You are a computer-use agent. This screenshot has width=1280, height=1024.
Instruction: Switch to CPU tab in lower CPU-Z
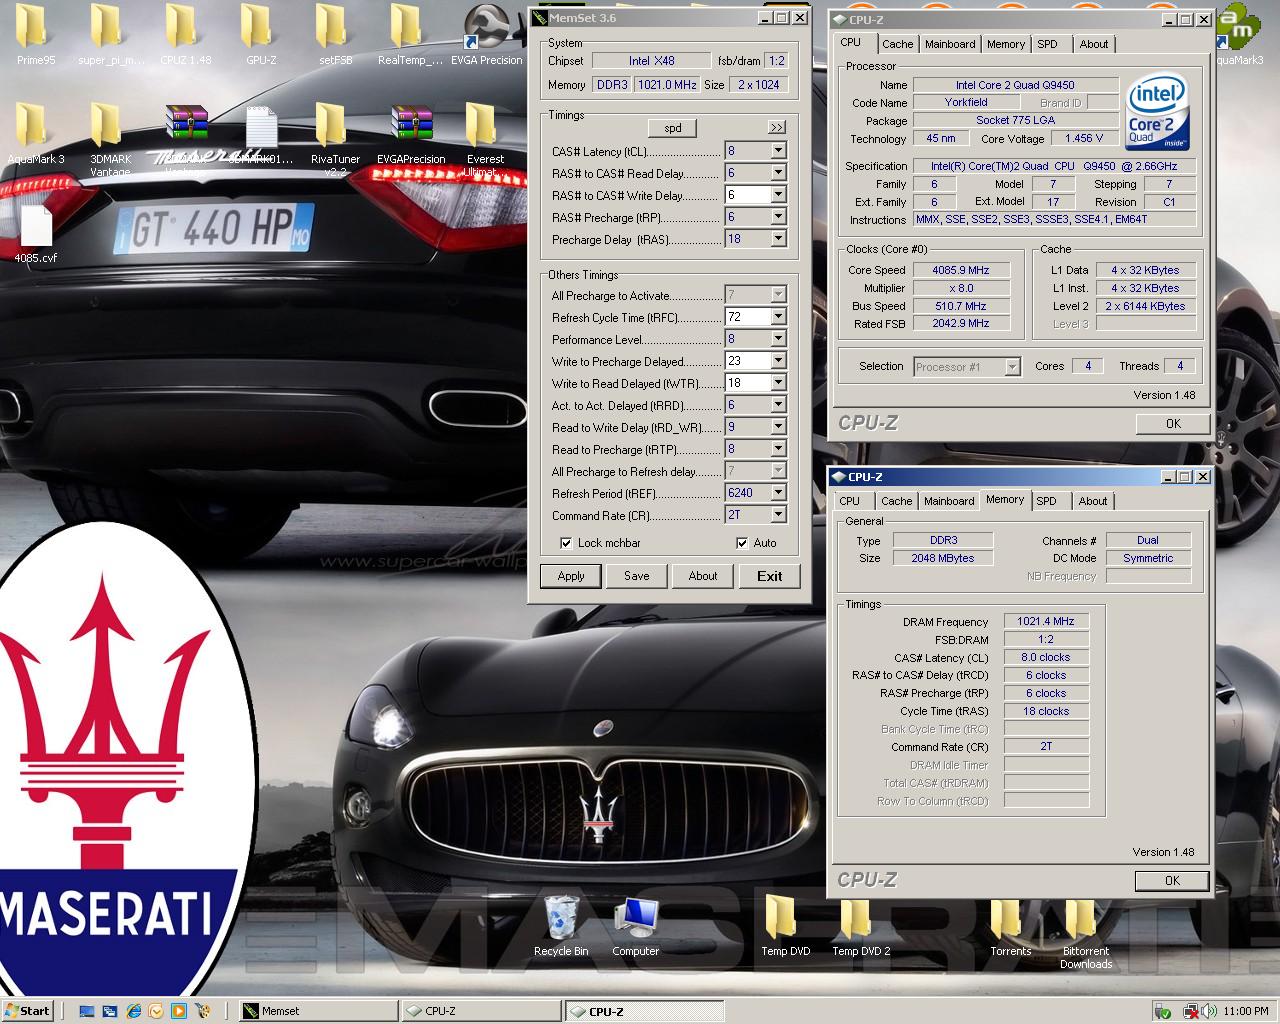tap(850, 501)
